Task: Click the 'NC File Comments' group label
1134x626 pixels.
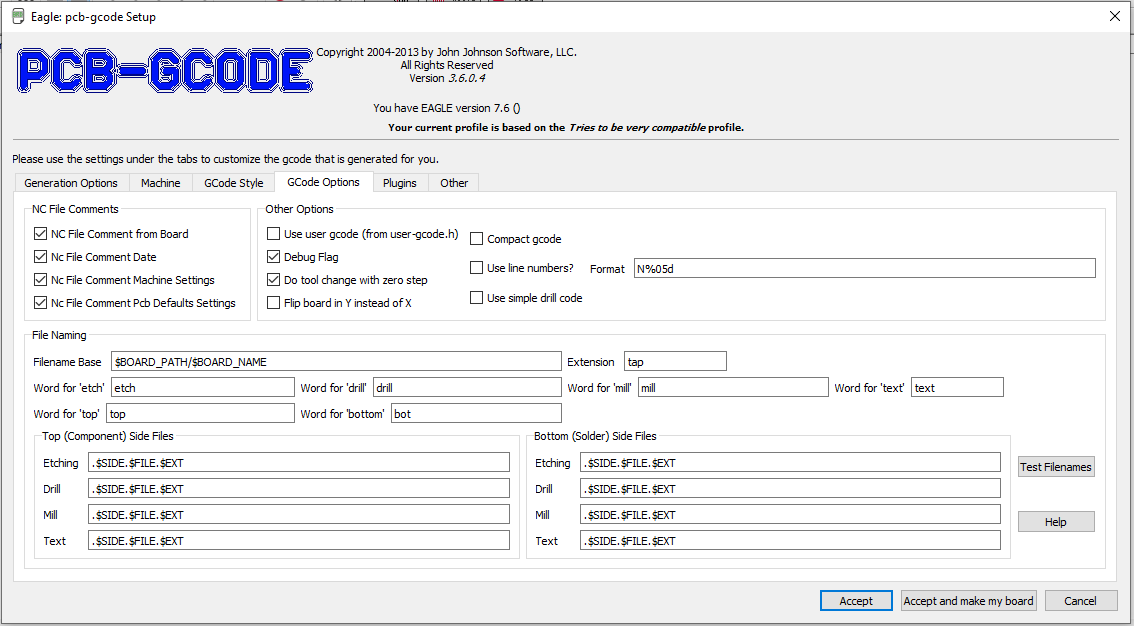Action: [75, 209]
